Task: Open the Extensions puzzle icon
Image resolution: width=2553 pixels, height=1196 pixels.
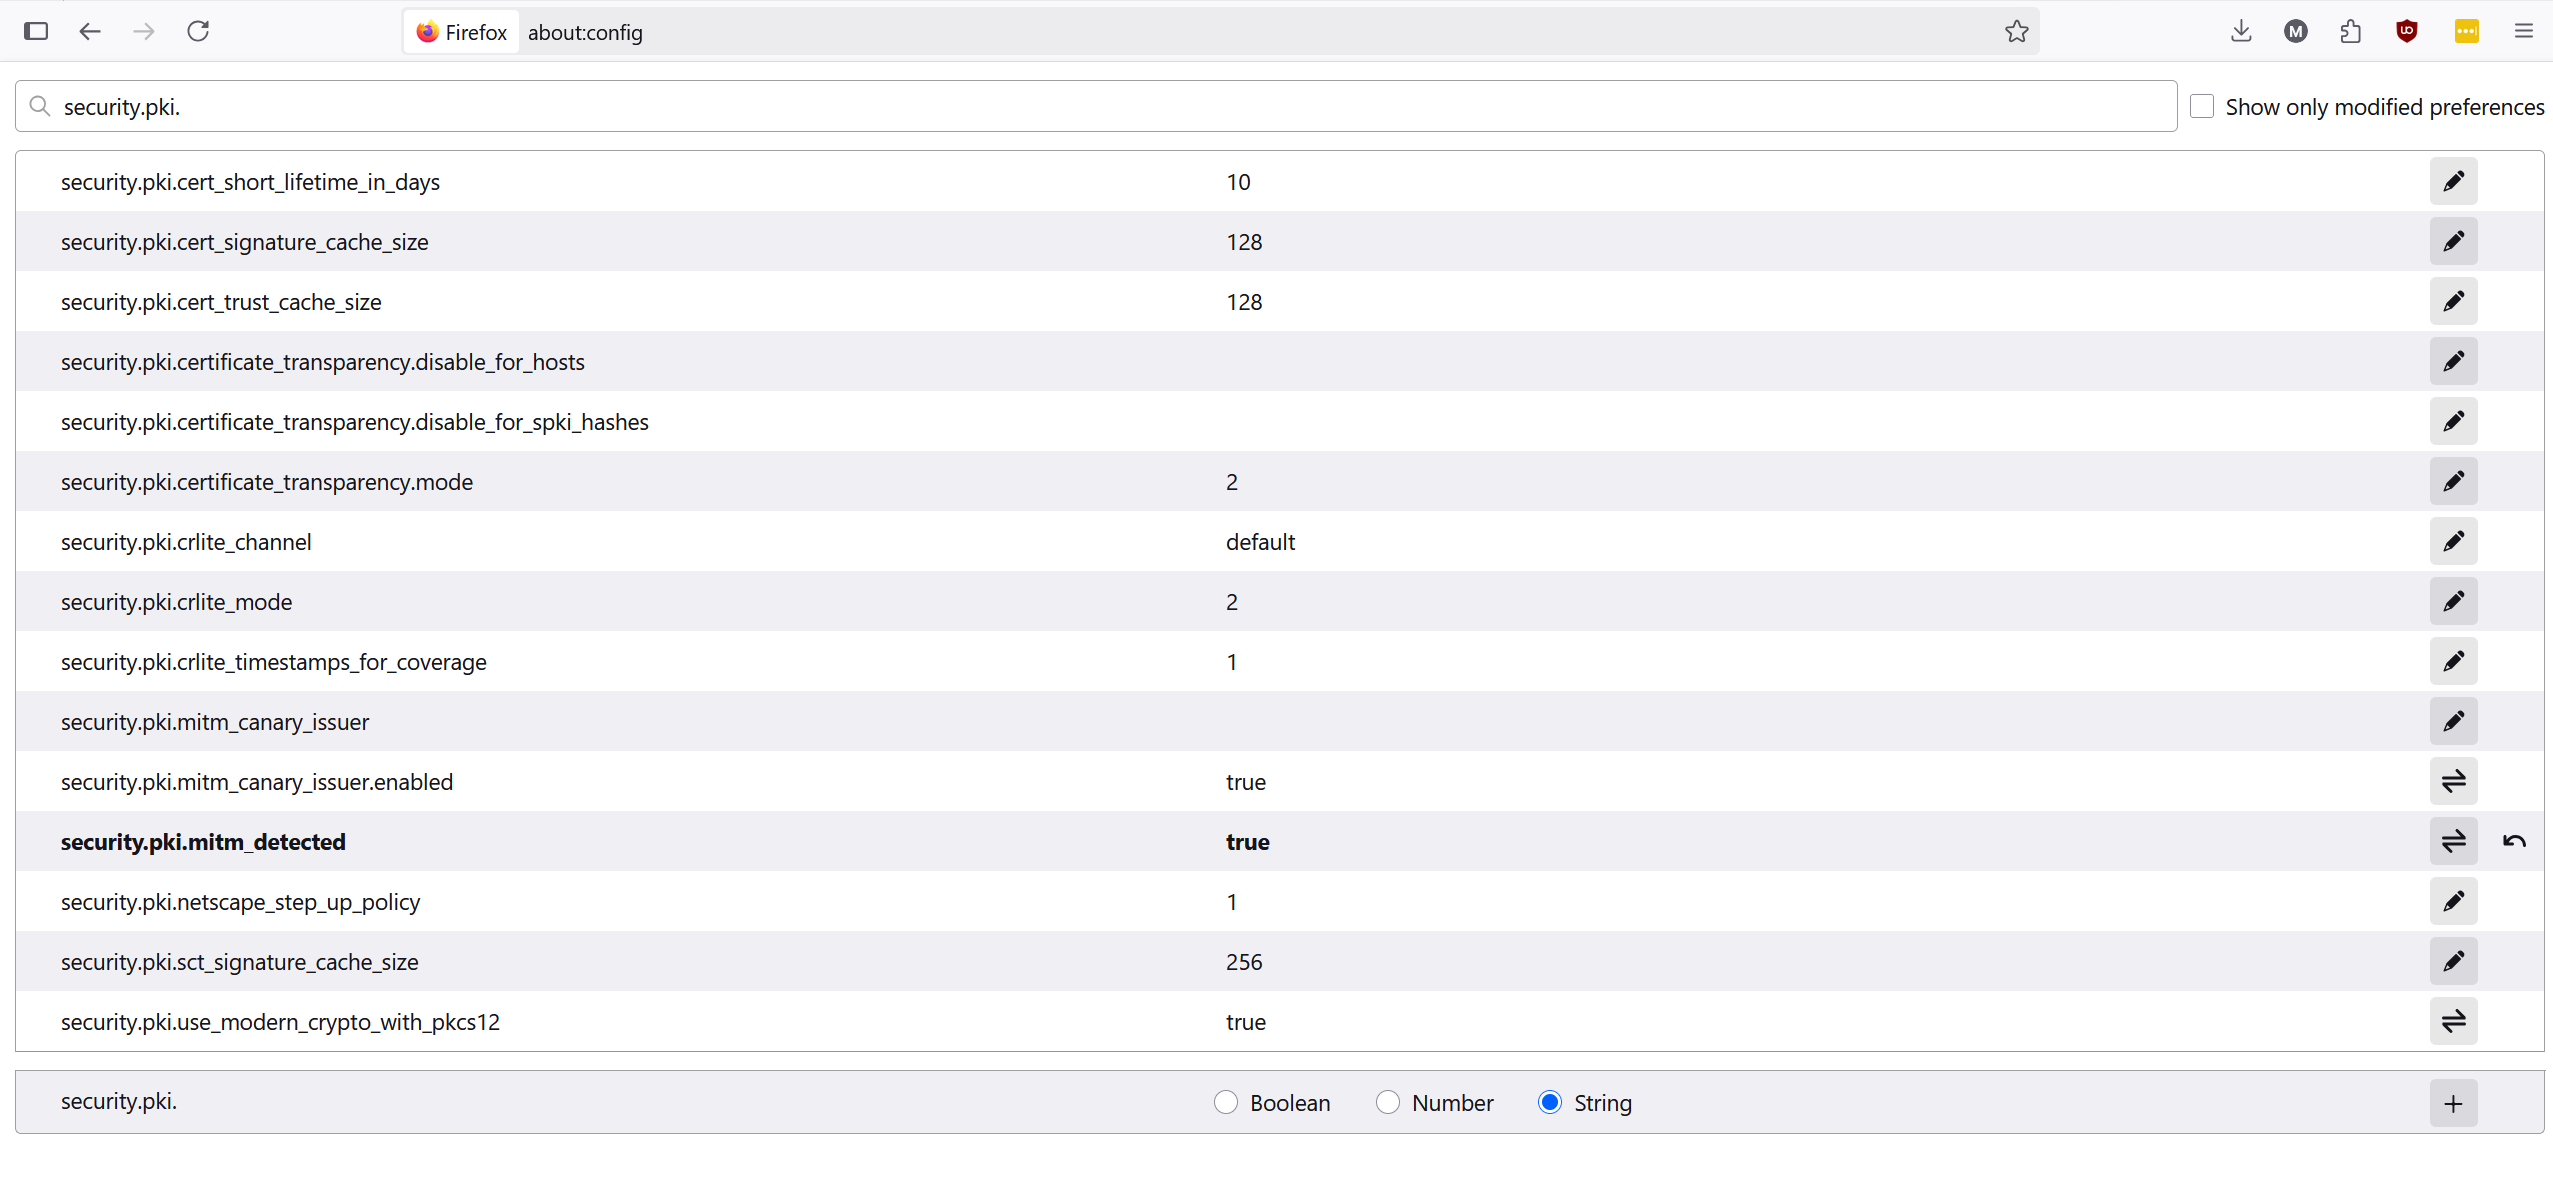Action: tap(2351, 31)
